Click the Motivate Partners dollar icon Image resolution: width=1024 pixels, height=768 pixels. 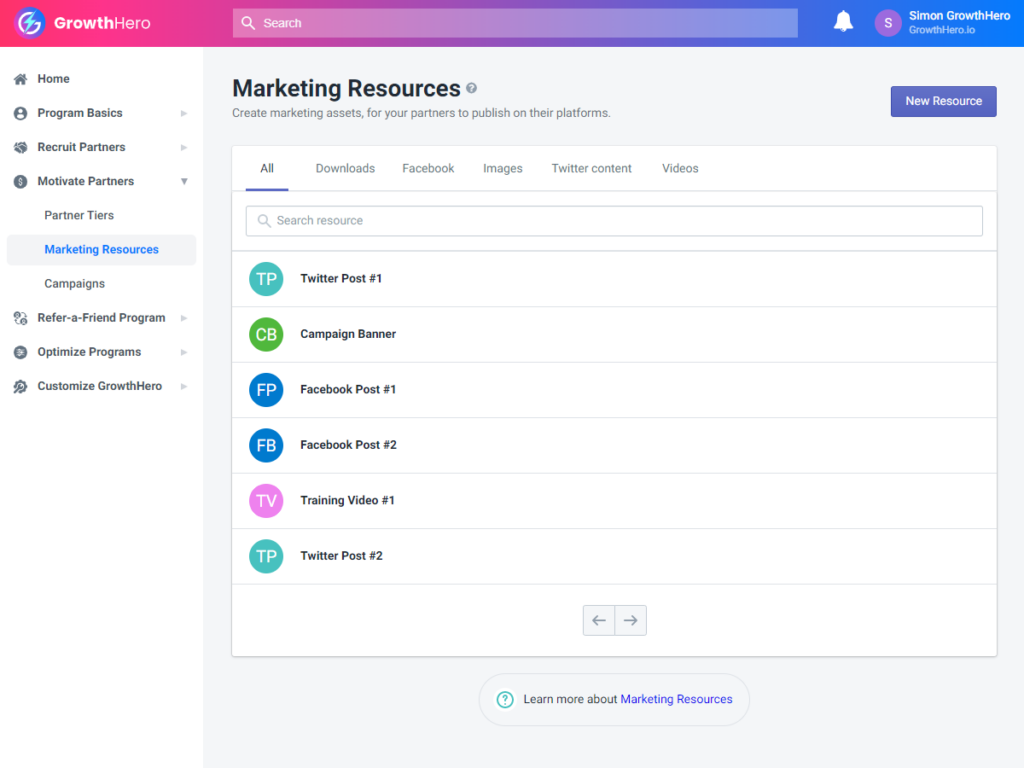[x=20, y=181]
